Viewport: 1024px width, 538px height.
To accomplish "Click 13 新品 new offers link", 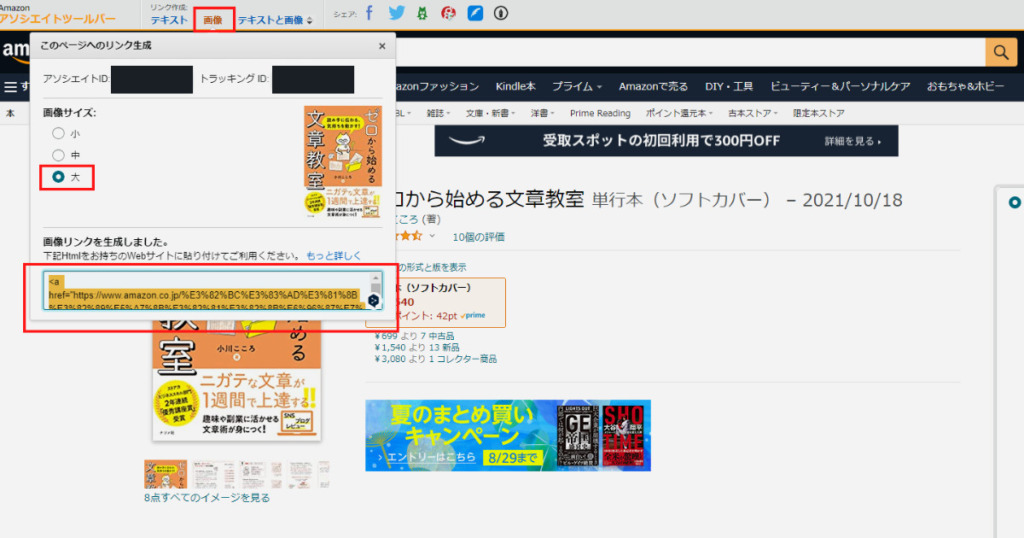I will pyautogui.click(x=443, y=347).
